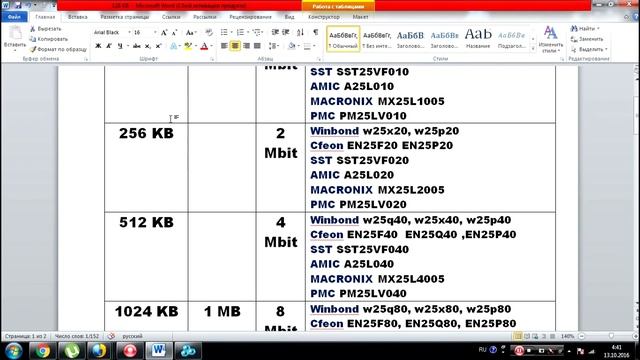The height and width of the screenshot is (360, 640).
Task: Open Изменить стили menu
Action: pos(551,40)
